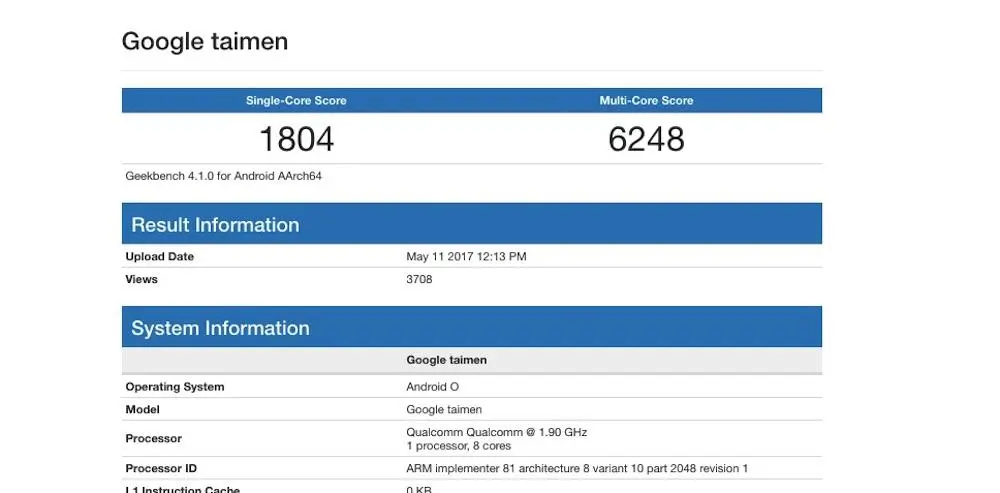Screen dimensions: 1000x493
Task: Click the Model value 'Google taimen'
Action: (x=444, y=409)
